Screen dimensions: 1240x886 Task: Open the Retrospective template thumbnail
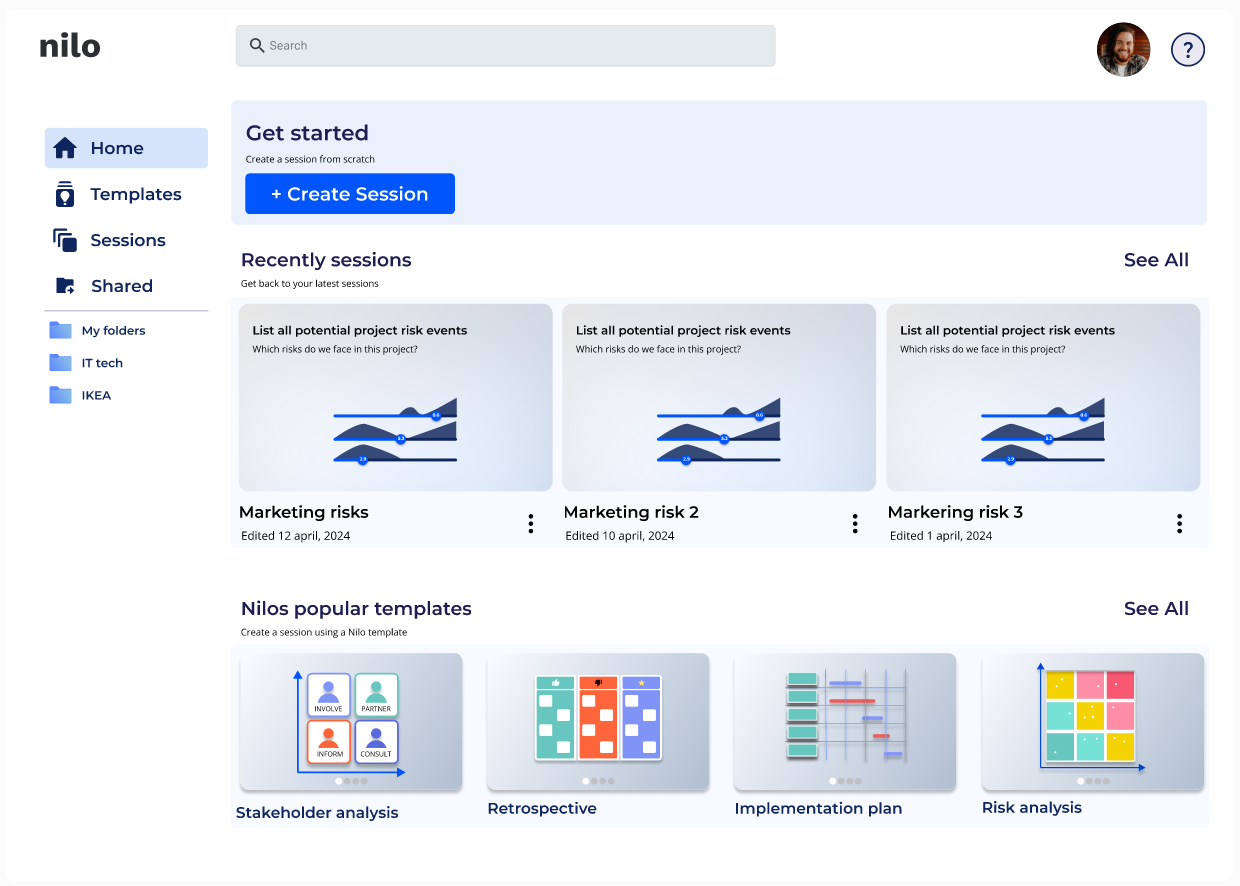[598, 721]
